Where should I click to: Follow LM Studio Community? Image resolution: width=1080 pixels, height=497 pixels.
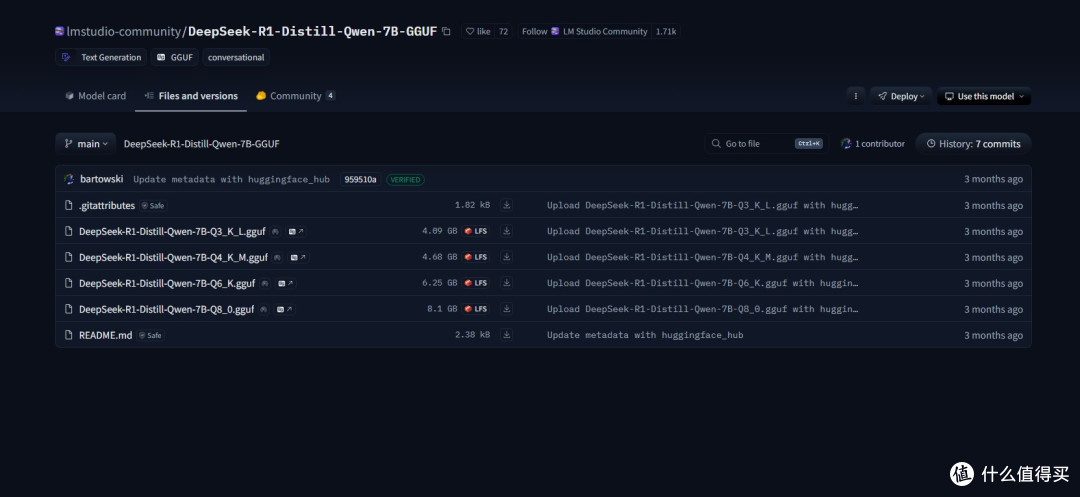584,32
